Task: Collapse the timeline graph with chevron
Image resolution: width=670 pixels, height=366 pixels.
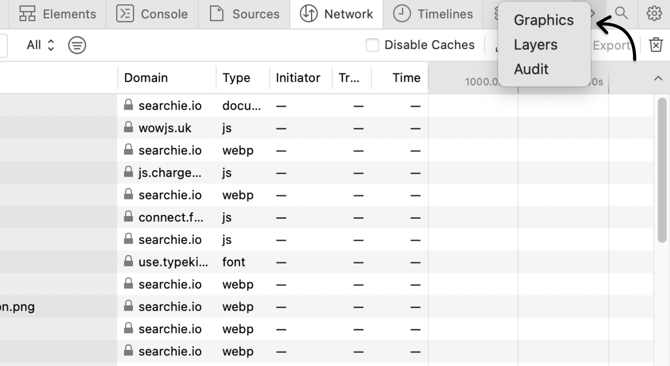Action: click(658, 79)
